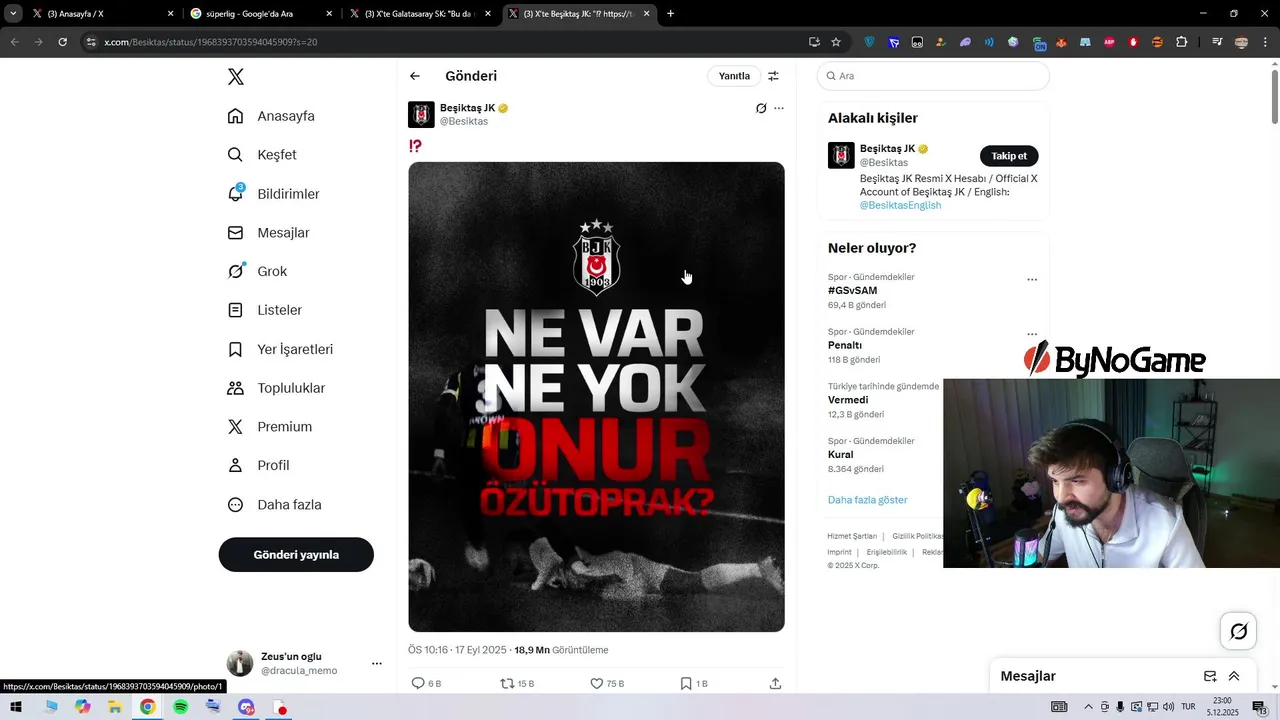Click the Ara search field
The height and width of the screenshot is (720, 1280).
(933, 76)
